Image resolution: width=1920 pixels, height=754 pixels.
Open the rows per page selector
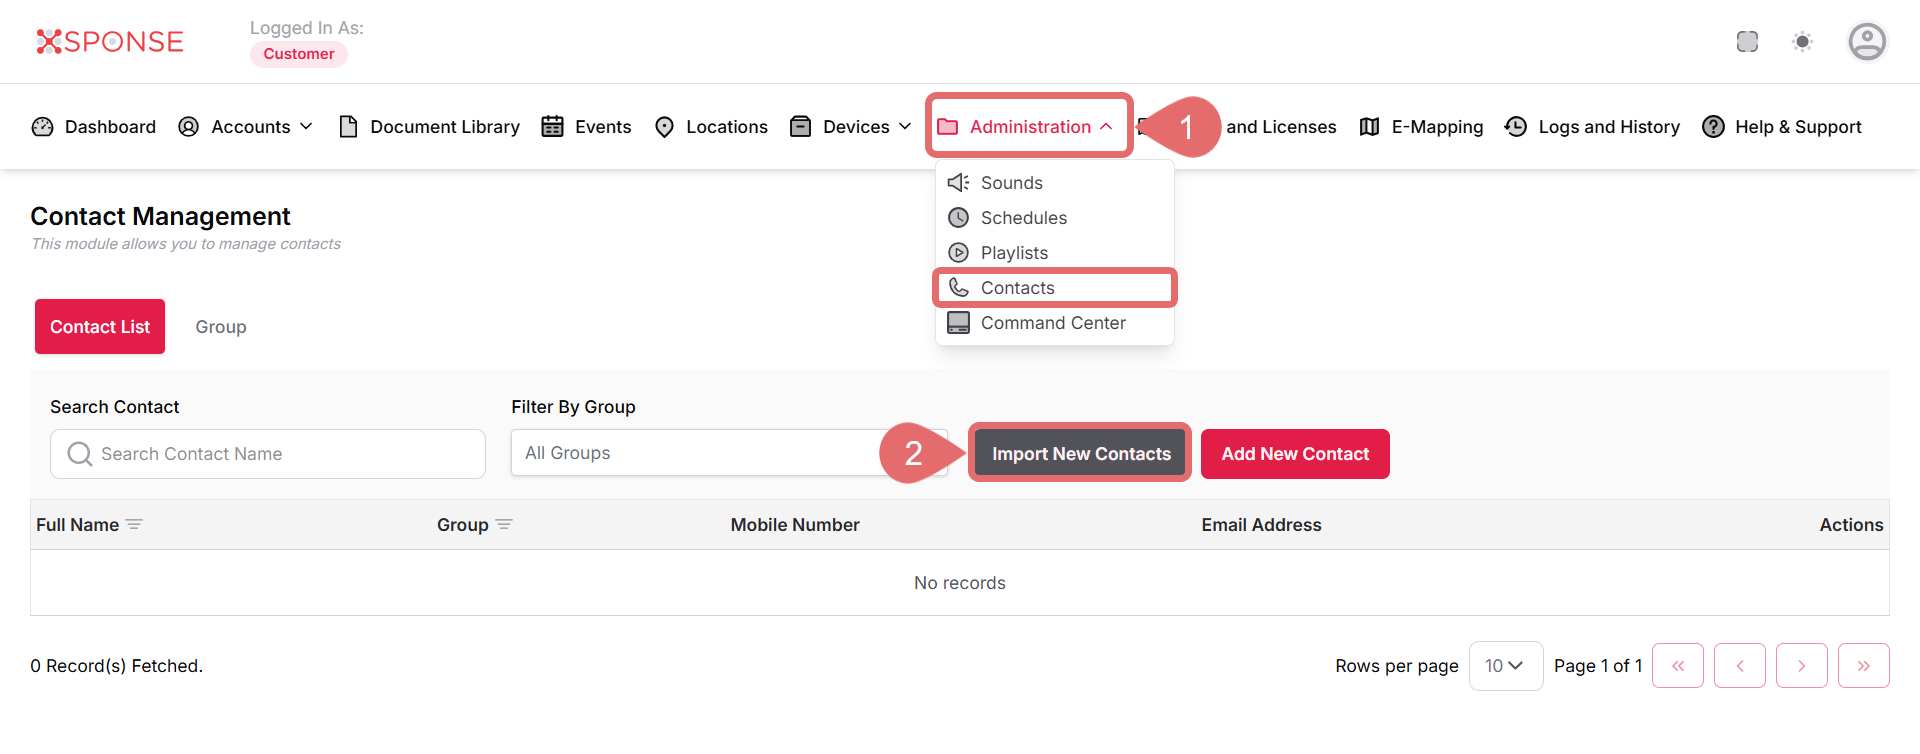coord(1505,666)
